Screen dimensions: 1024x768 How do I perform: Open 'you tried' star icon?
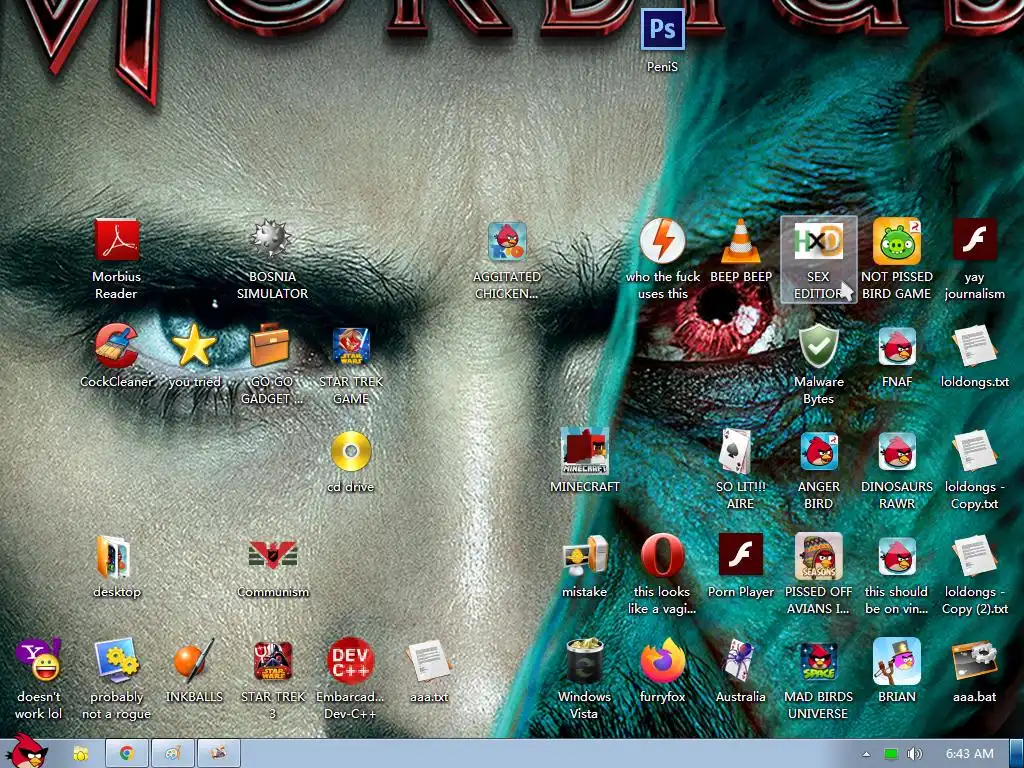point(194,345)
